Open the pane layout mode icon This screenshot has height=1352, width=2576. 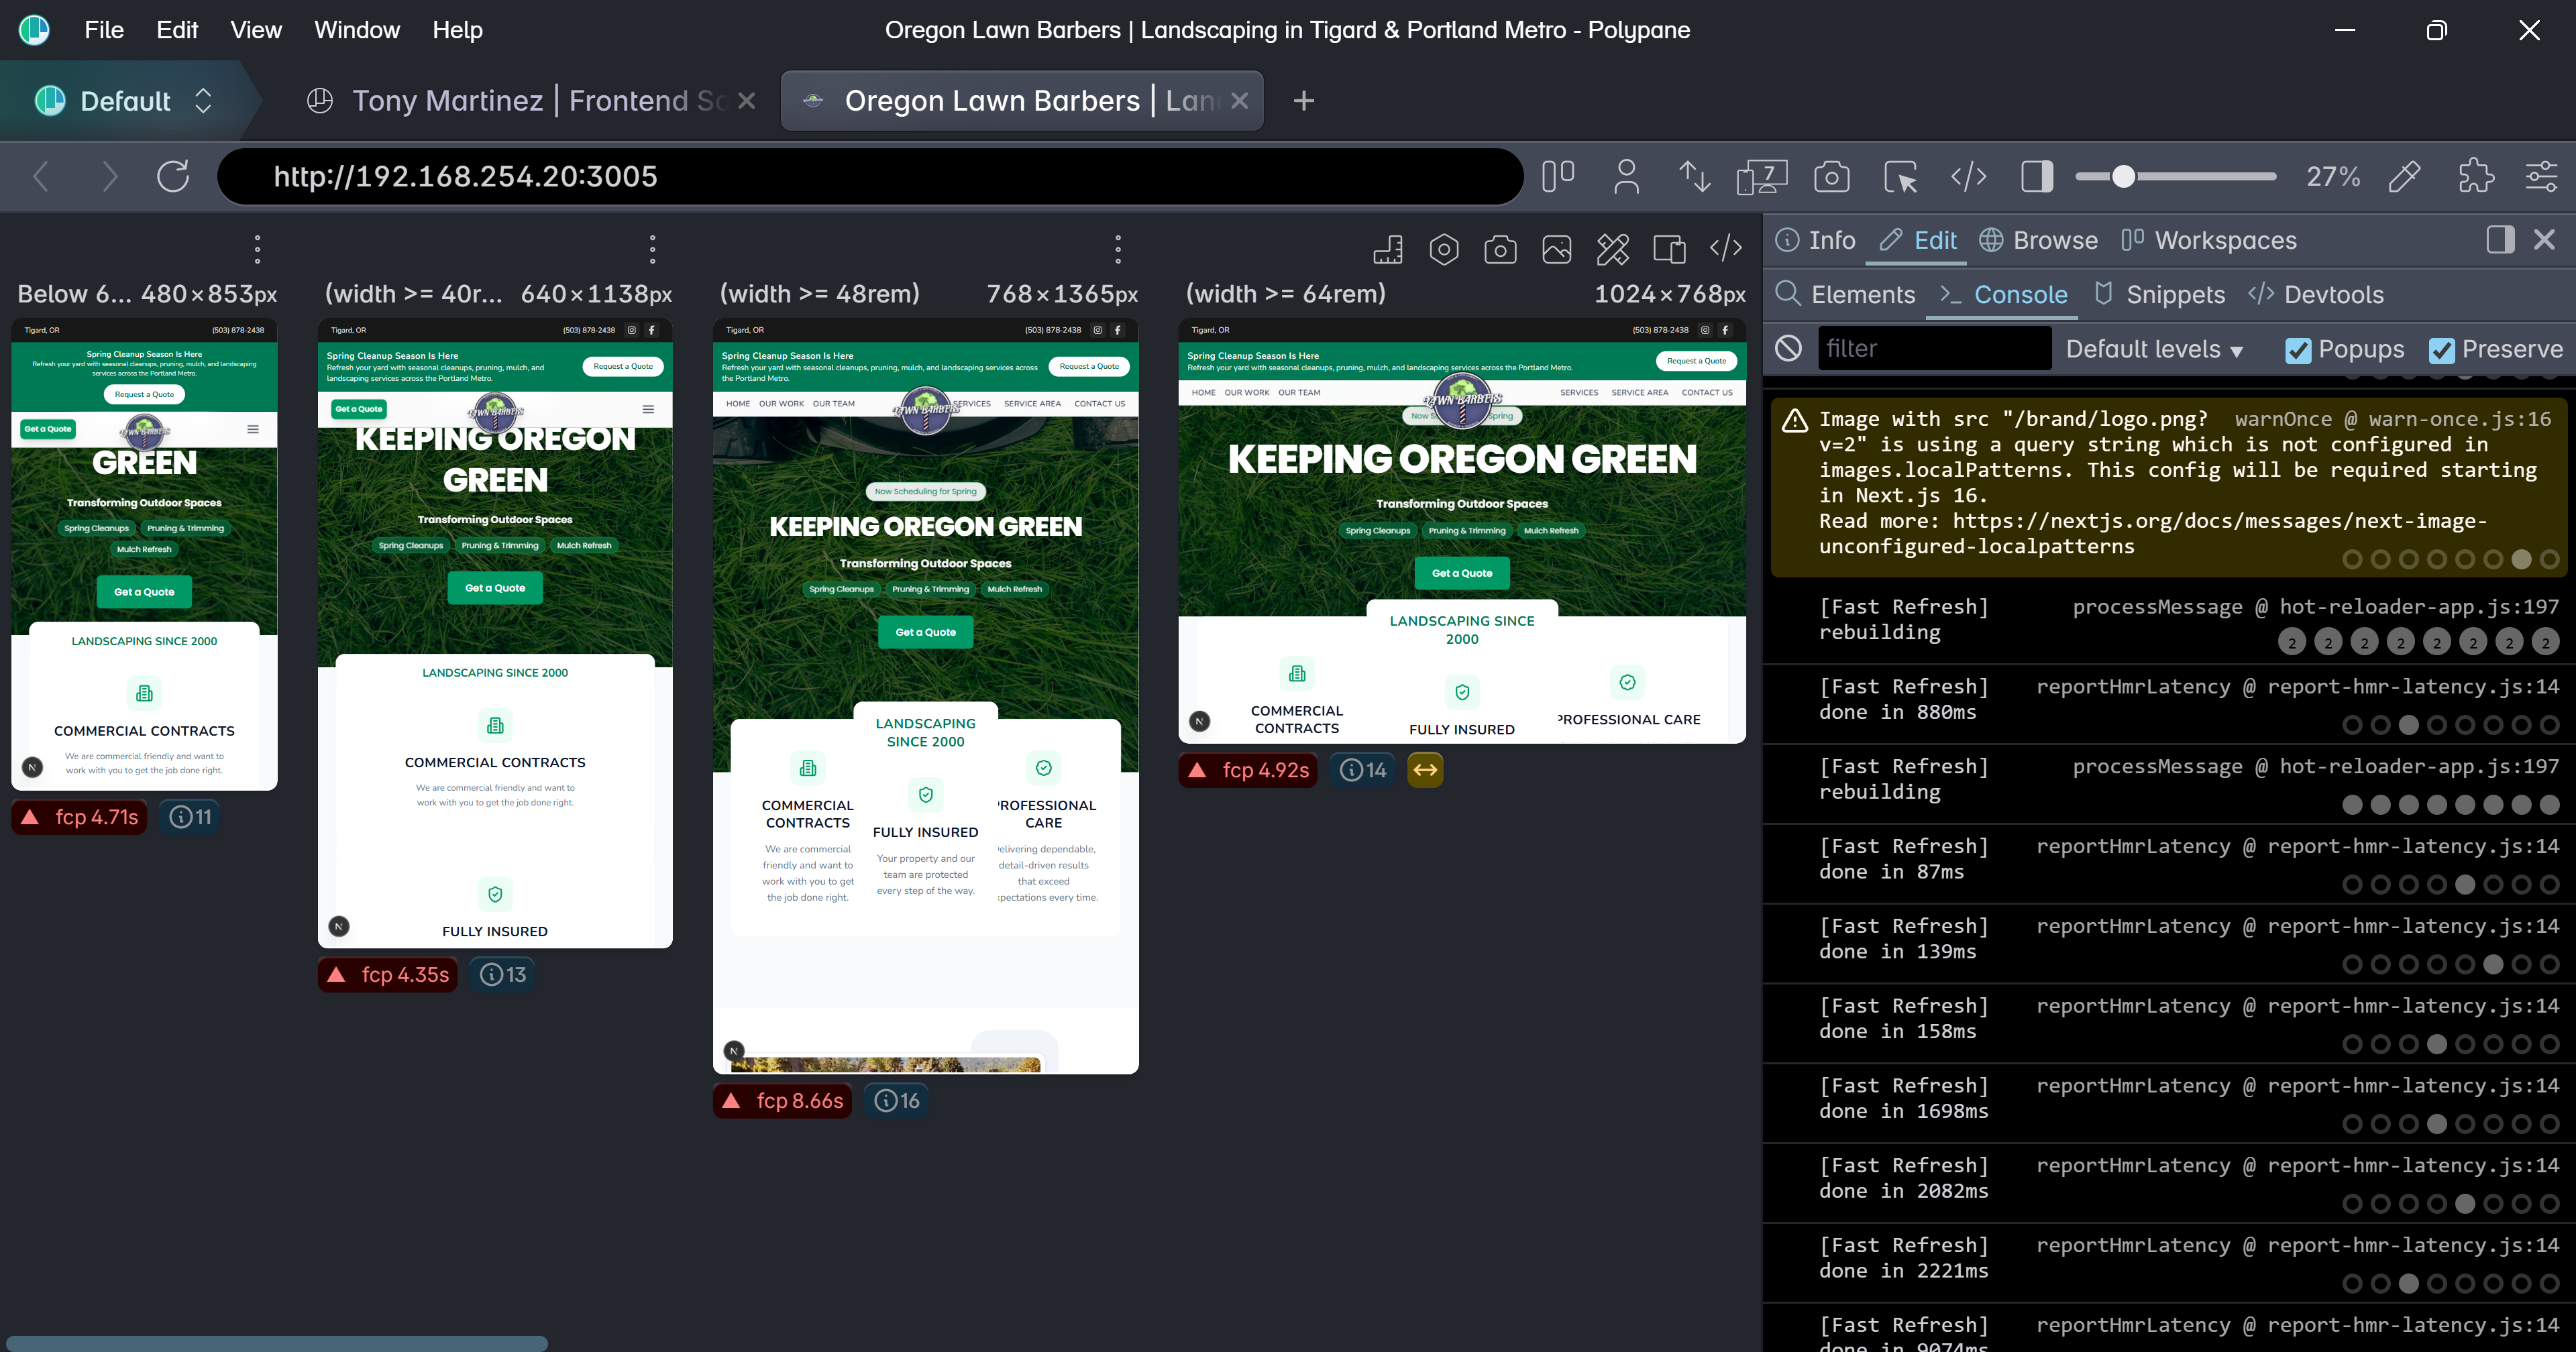point(1557,177)
